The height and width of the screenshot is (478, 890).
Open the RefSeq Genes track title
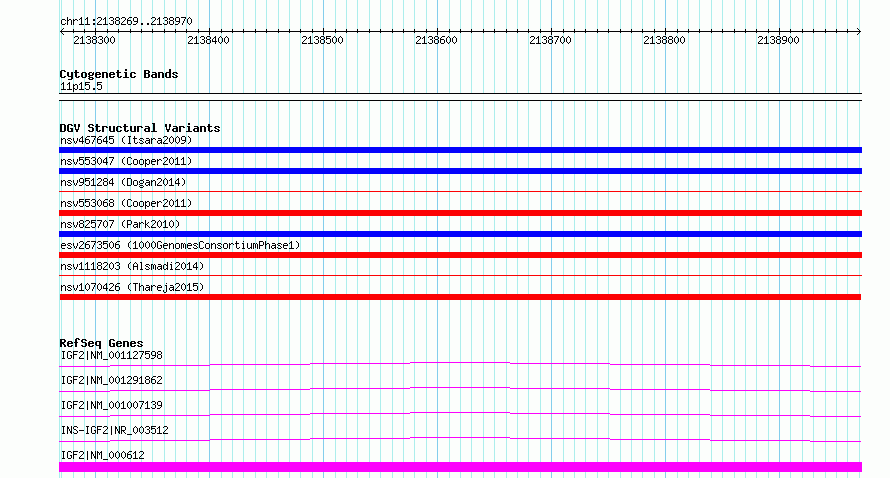click(x=101, y=343)
